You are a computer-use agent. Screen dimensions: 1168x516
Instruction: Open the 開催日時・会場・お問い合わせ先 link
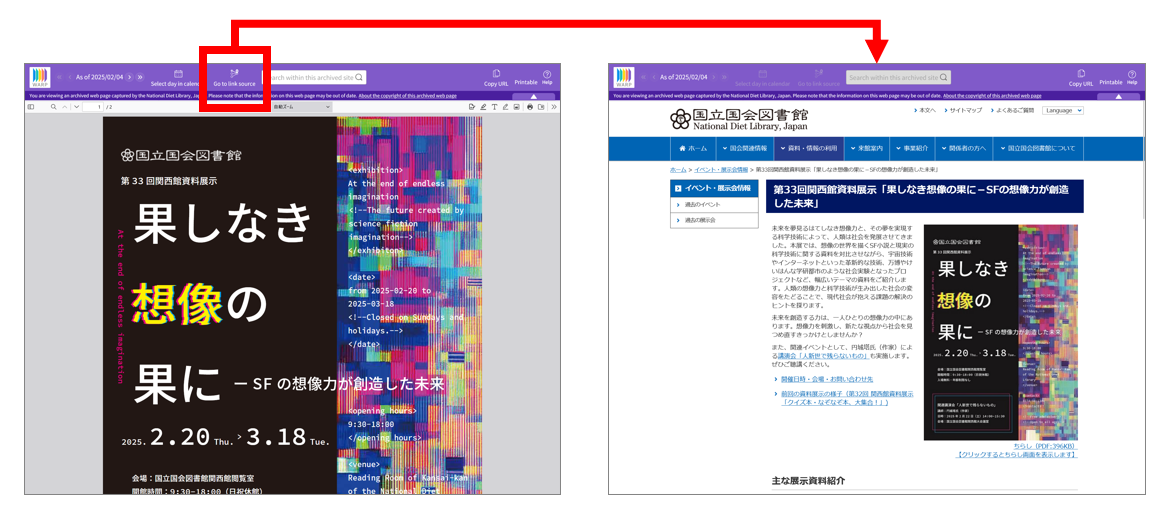(827, 379)
